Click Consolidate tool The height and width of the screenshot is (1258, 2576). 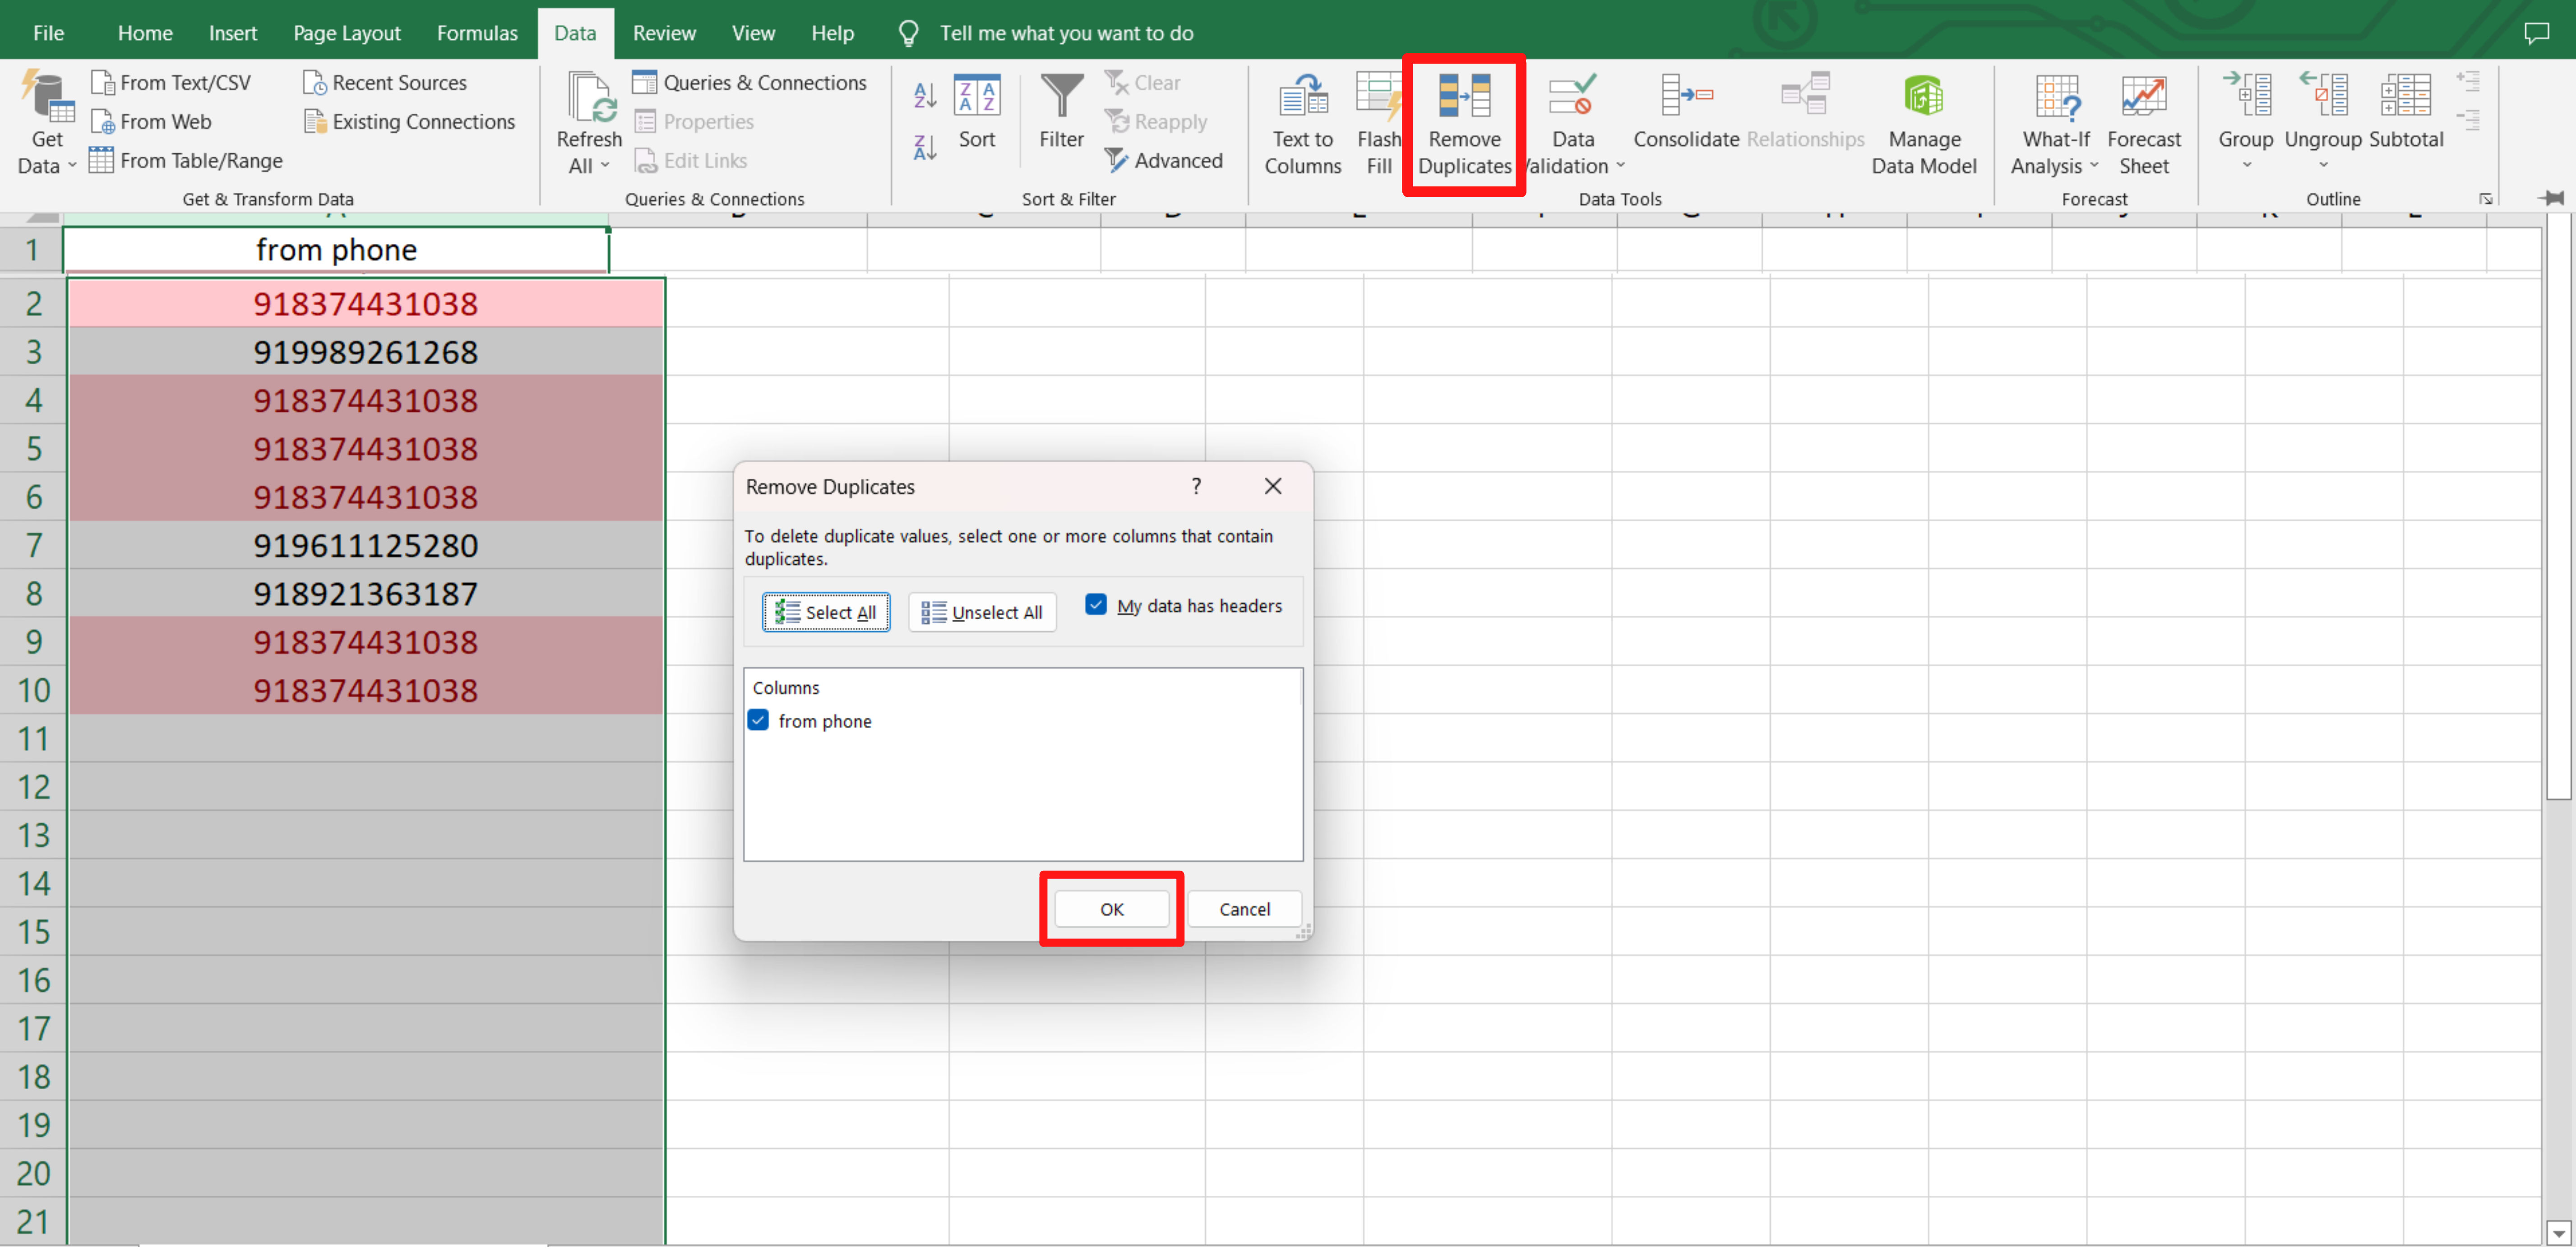coord(1686,112)
